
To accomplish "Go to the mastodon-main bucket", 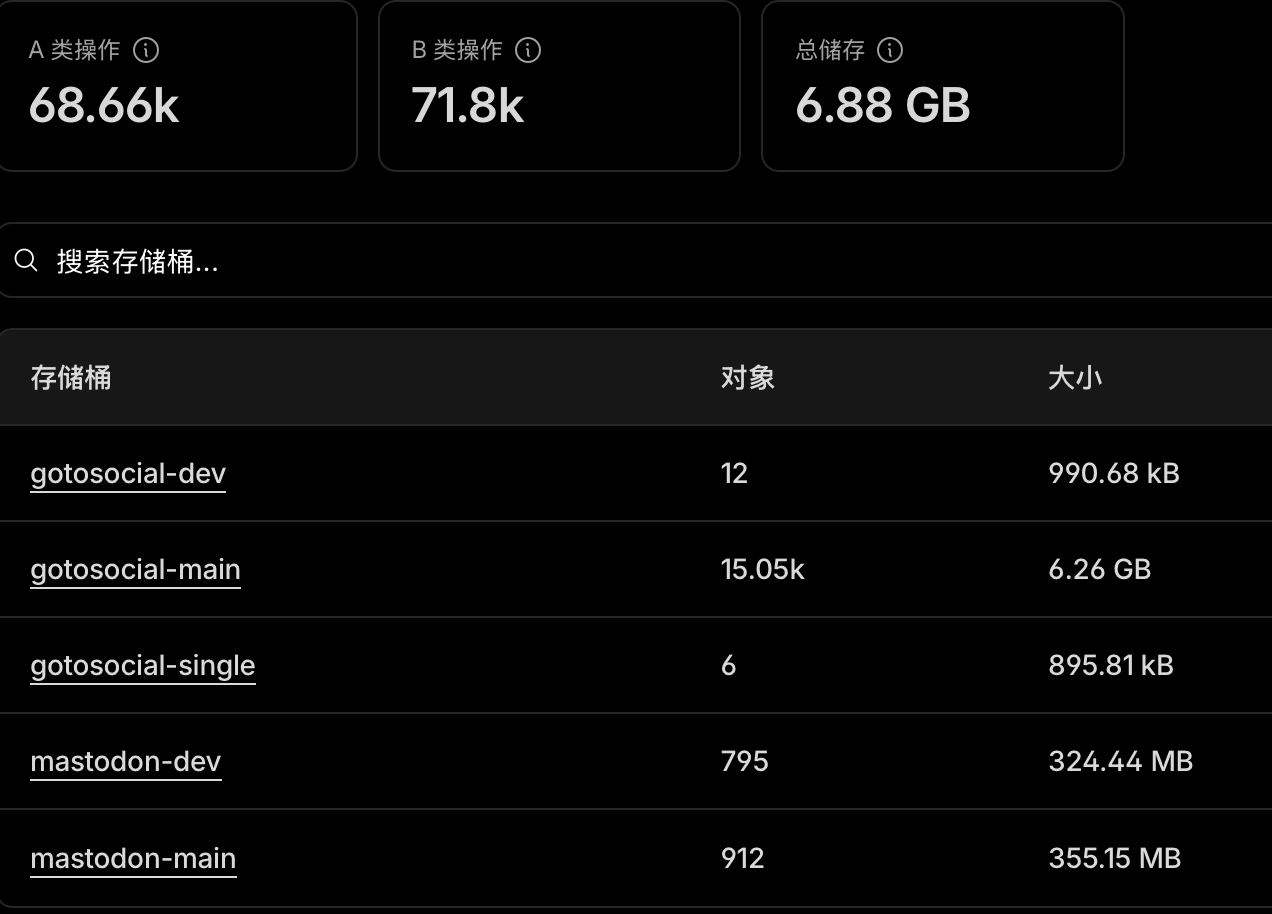I will pyautogui.click(x=133, y=858).
